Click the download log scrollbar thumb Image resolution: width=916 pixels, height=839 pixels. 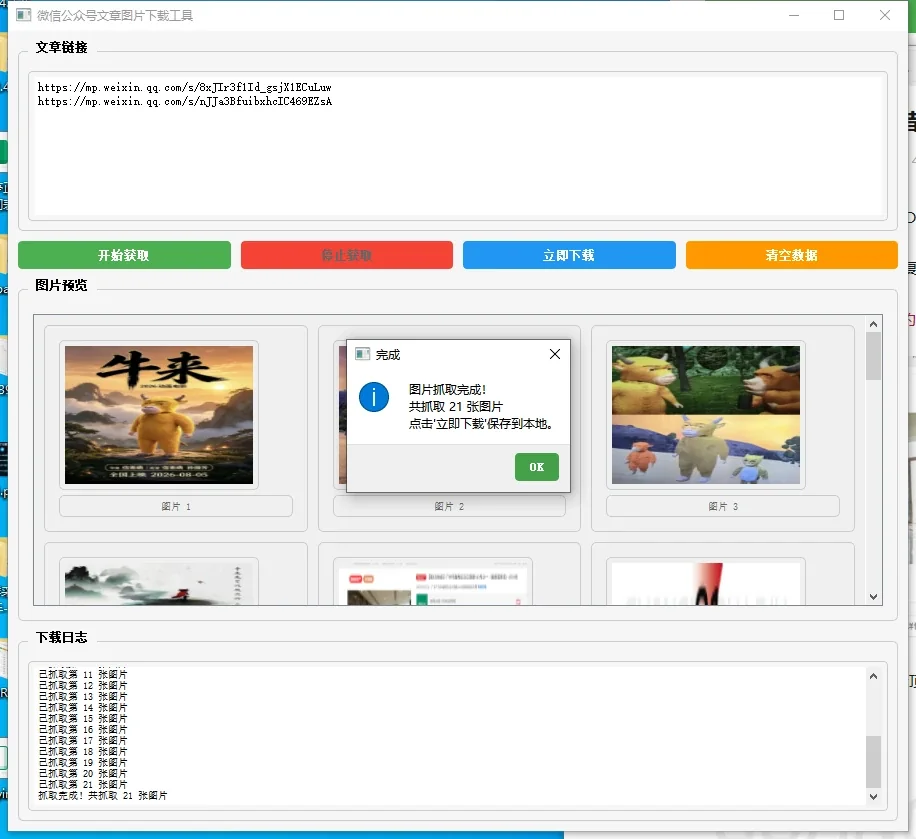873,762
